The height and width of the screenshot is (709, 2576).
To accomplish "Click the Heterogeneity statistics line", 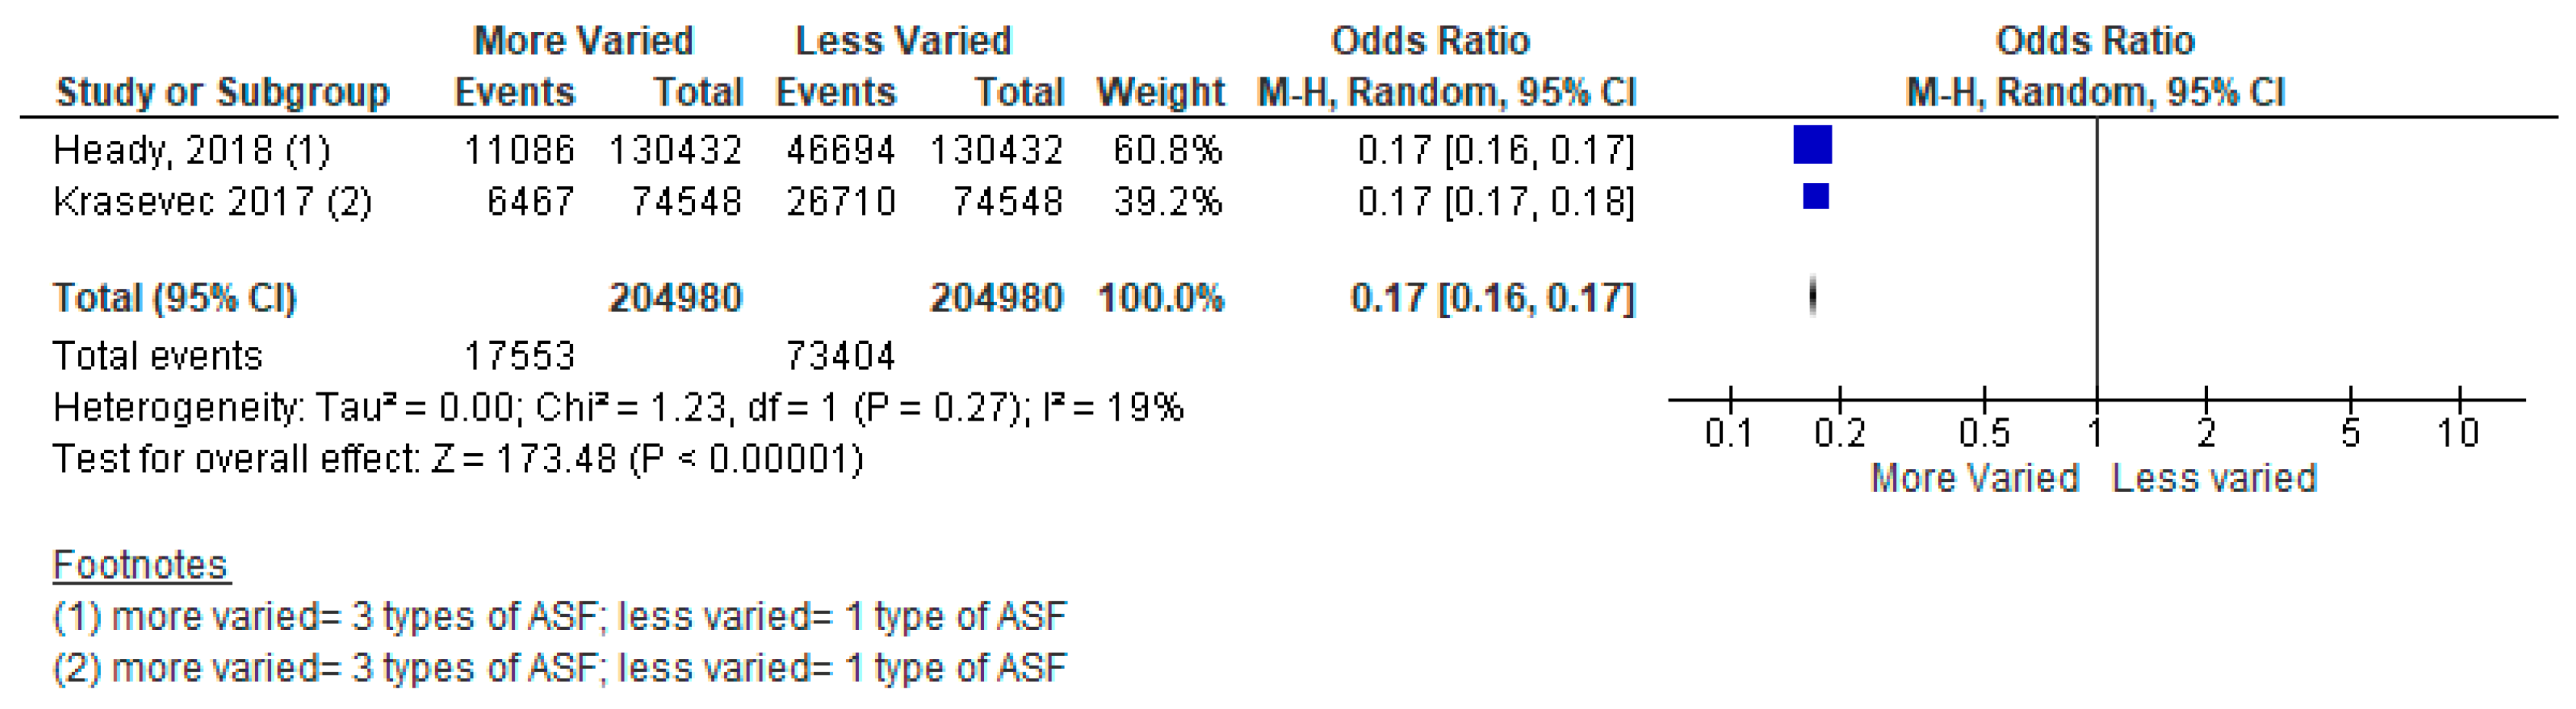I will pos(617,408).
